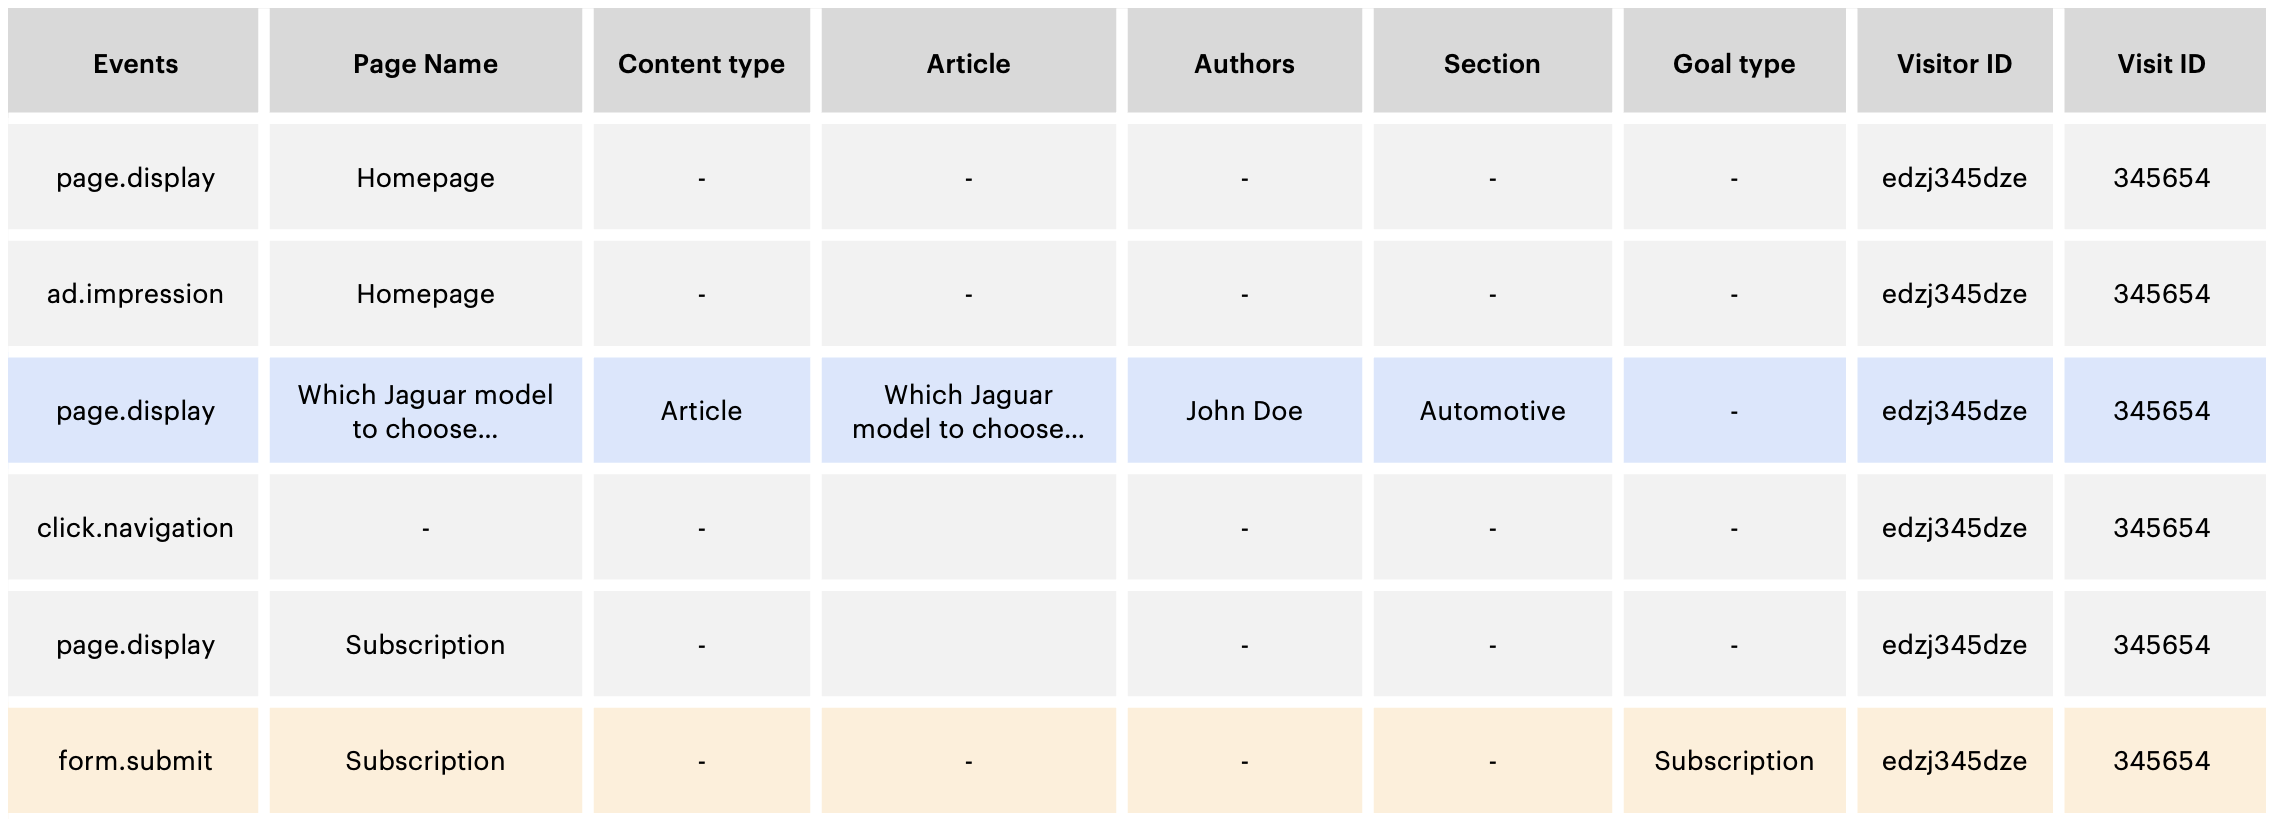This screenshot has width=2276, height=822.
Task: Select Subscription page name in form.submit row
Action: (425, 761)
